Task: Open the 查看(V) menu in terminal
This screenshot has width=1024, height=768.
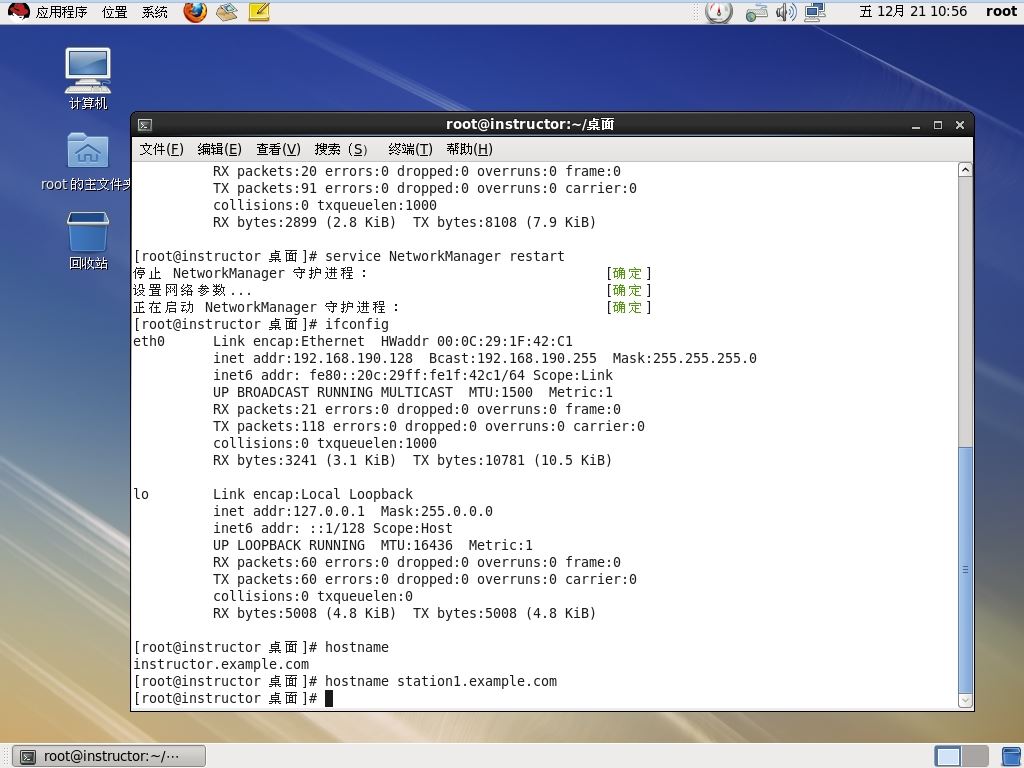Action: tap(278, 150)
